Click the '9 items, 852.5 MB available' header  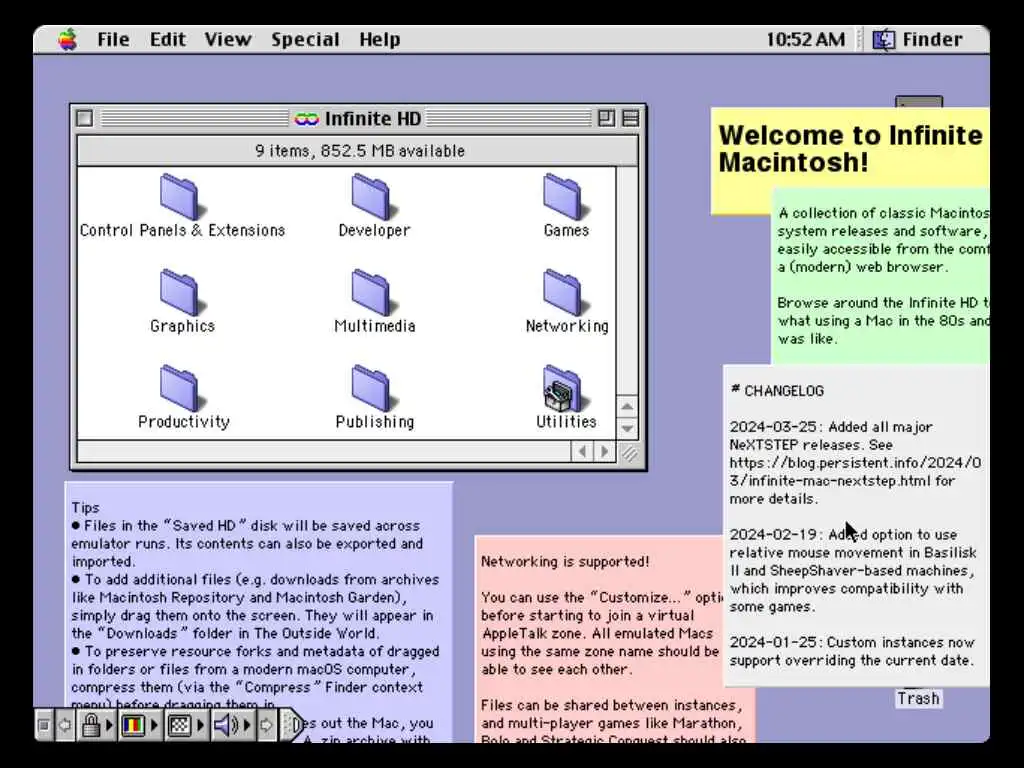click(360, 151)
